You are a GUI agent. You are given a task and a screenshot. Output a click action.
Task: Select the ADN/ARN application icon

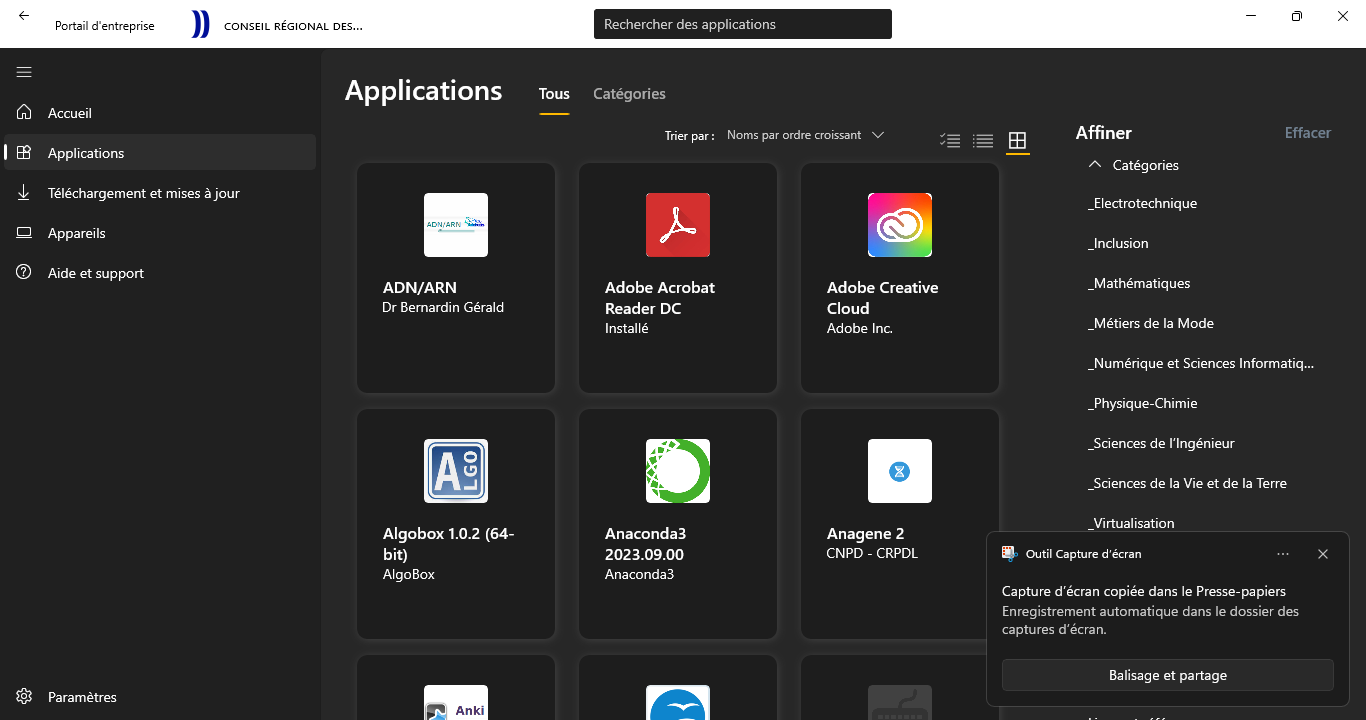click(x=455, y=225)
